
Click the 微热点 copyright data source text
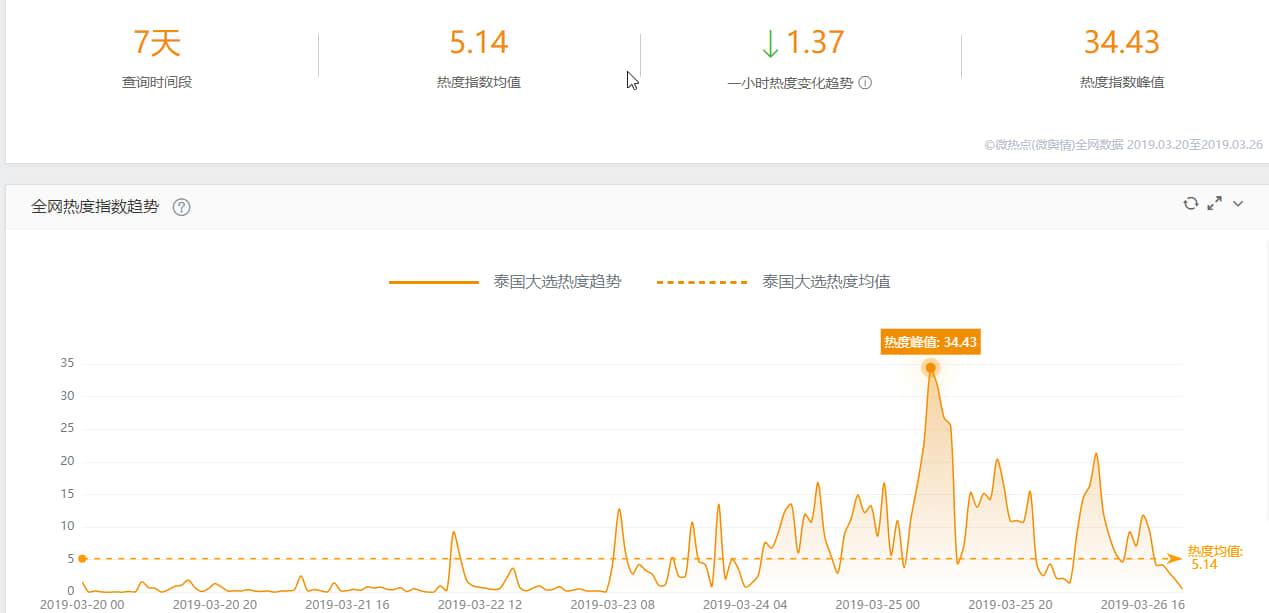point(1123,145)
